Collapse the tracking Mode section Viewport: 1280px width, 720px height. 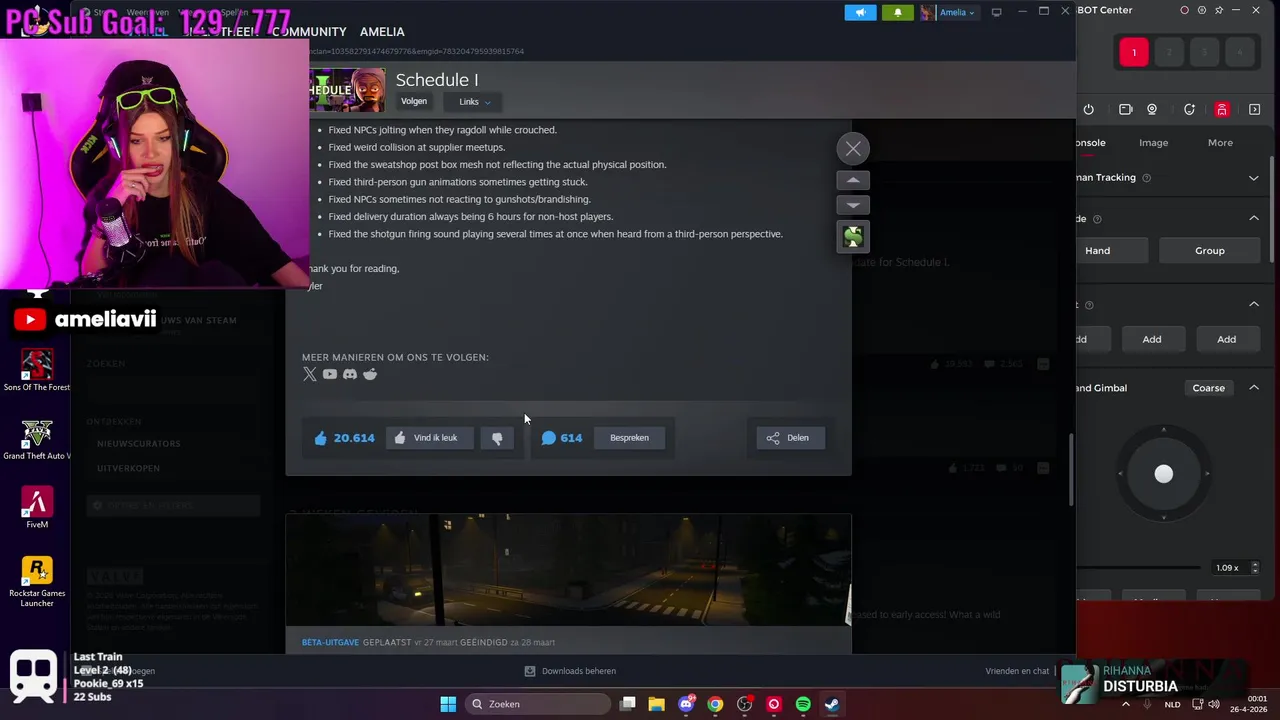click(1253, 218)
